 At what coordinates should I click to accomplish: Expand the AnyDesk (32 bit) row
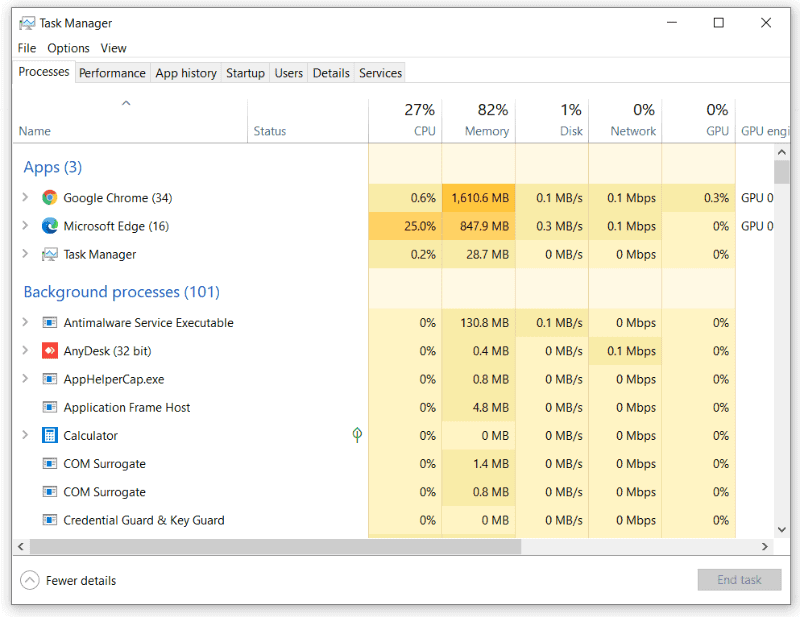25,351
